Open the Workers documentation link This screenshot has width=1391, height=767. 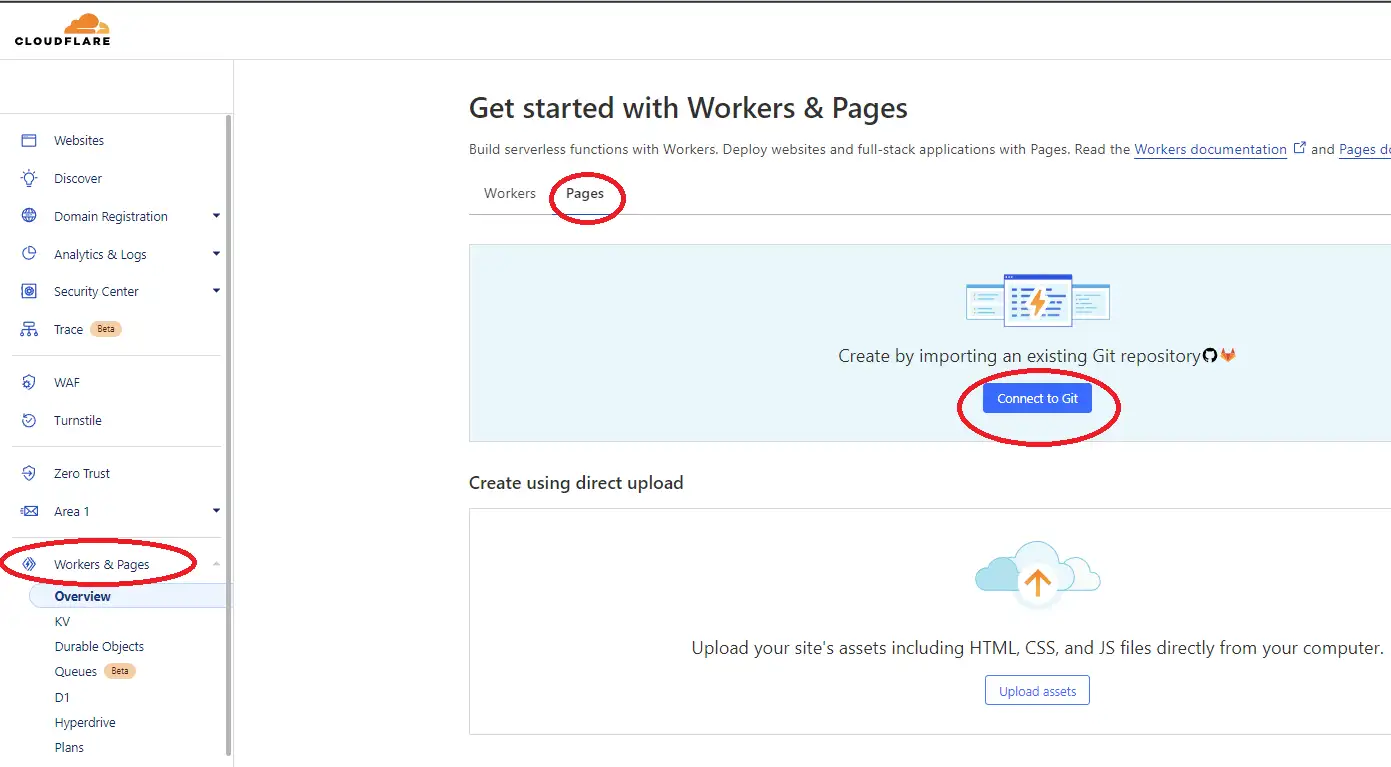point(1210,149)
